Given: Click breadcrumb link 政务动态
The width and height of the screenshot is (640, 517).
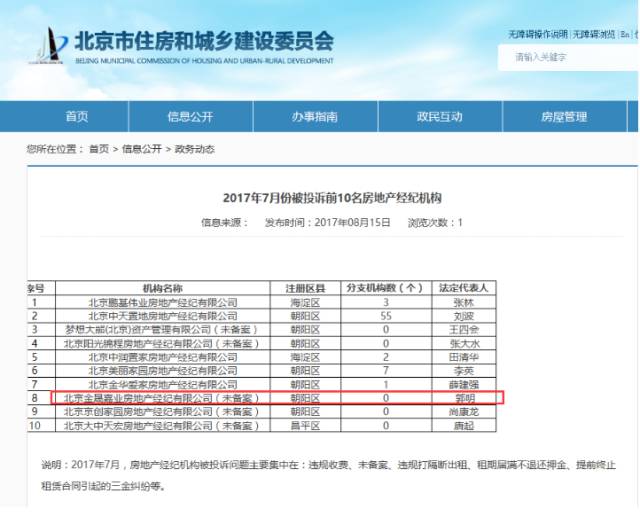Looking at the screenshot, I should pyautogui.click(x=195, y=149).
